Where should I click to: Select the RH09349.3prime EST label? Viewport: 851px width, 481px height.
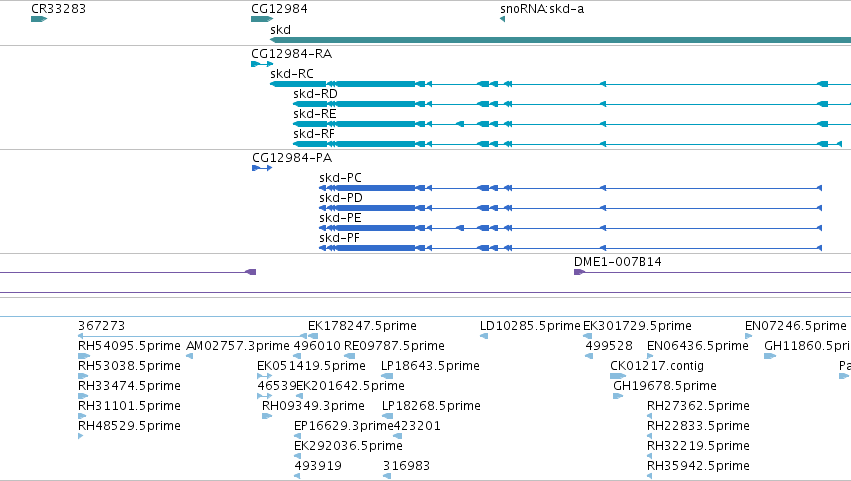313,406
